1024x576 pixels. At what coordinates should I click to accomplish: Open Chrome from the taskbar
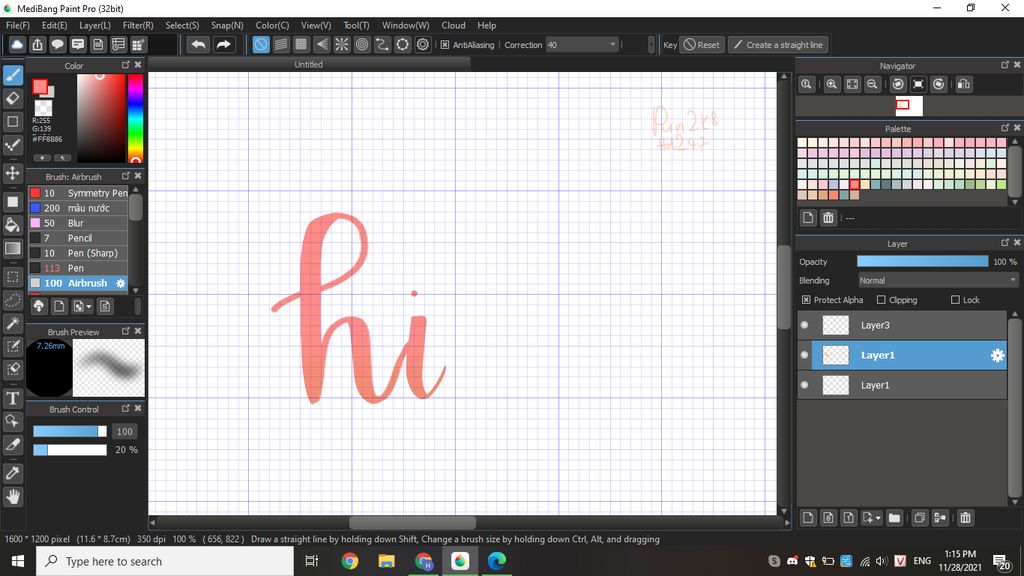click(x=350, y=561)
